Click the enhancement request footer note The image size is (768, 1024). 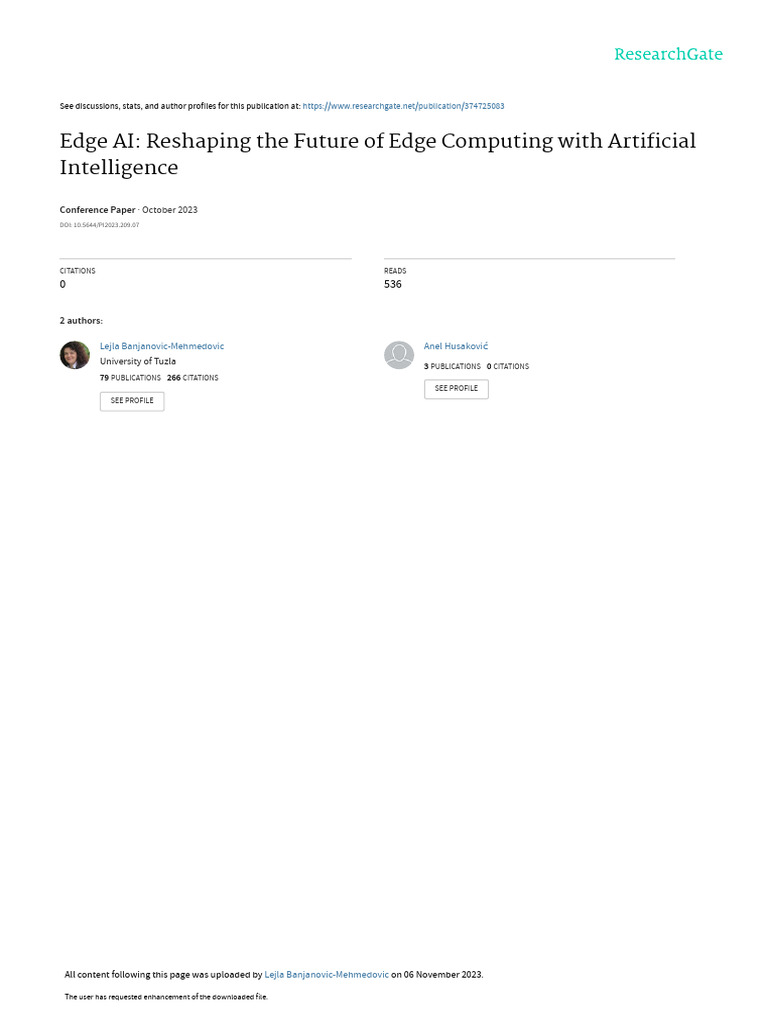click(166, 997)
